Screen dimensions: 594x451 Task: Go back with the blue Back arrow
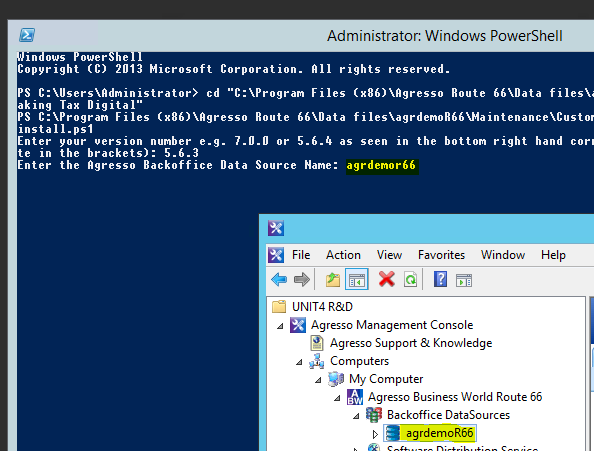click(x=279, y=280)
